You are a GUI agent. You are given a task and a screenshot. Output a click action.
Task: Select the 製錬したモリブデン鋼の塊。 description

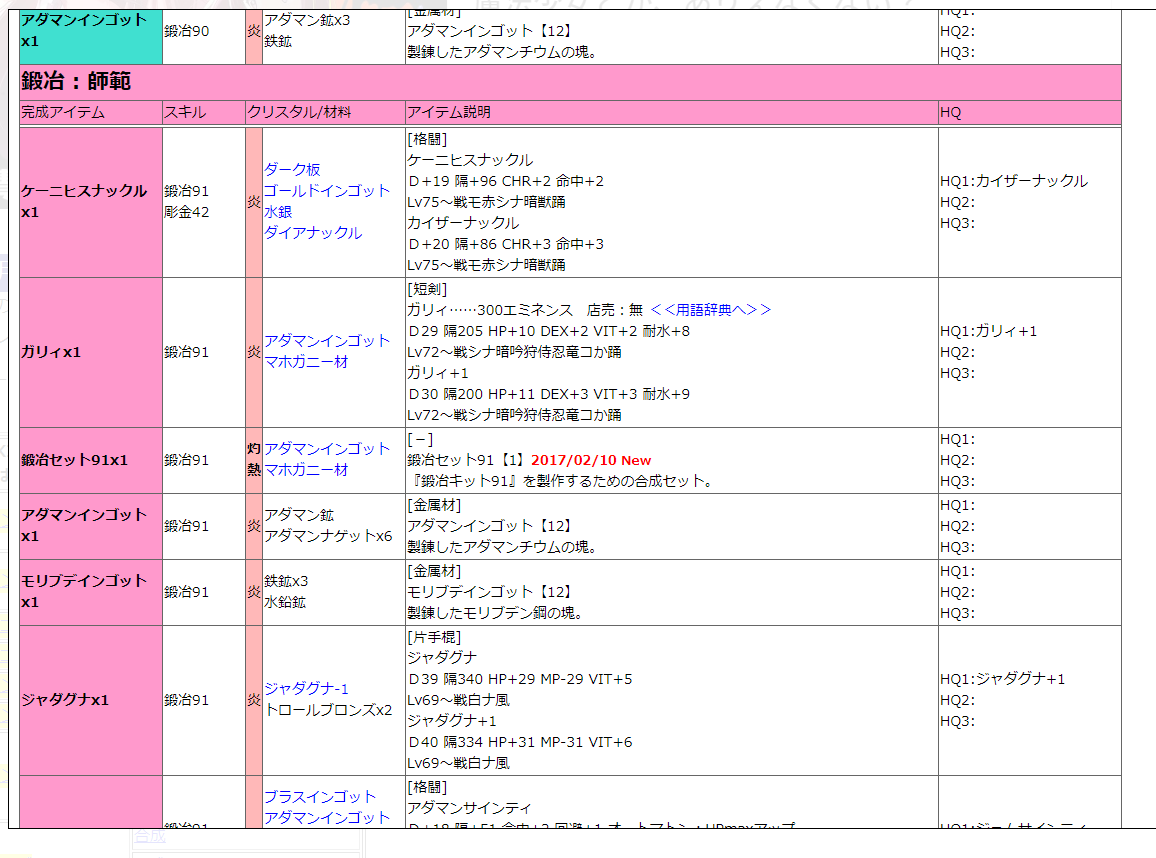click(495, 613)
